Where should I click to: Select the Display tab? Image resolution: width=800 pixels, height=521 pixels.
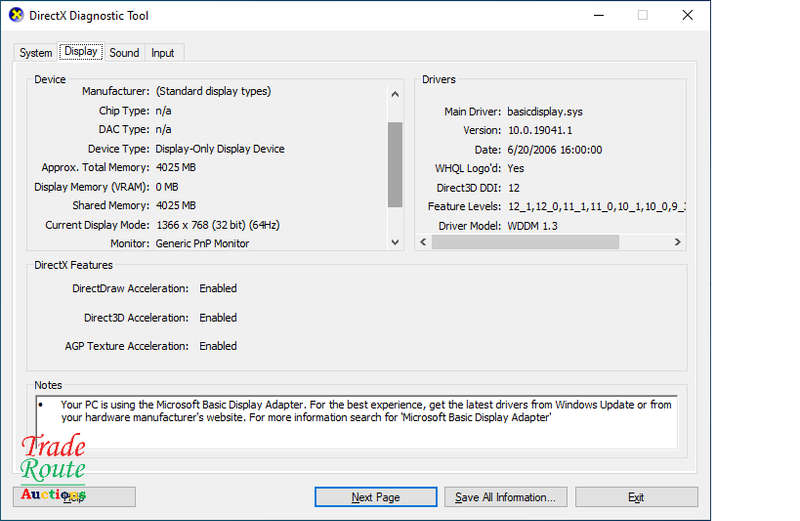(x=81, y=52)
